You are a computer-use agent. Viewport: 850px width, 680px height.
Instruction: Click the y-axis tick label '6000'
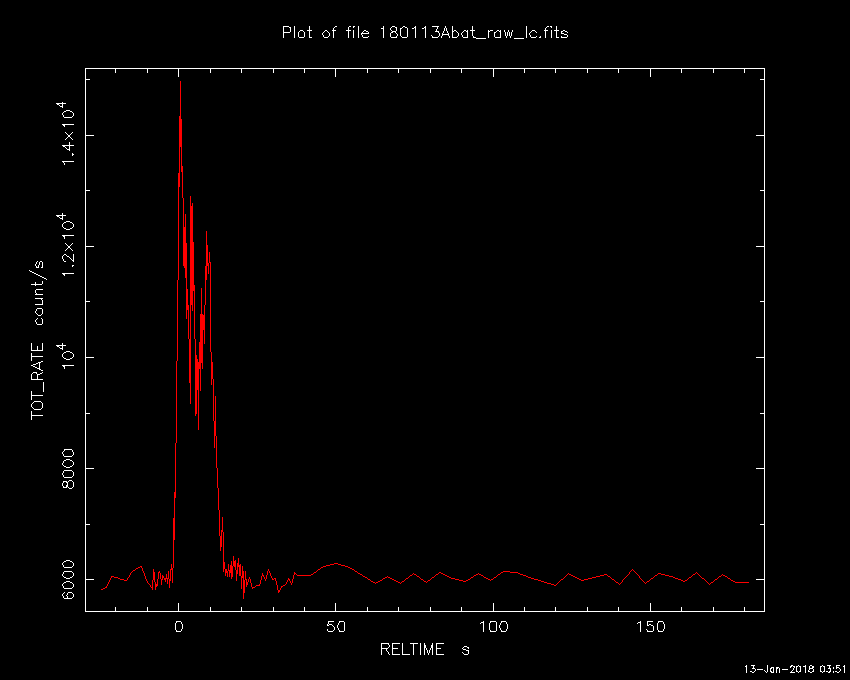coord(68,580)
